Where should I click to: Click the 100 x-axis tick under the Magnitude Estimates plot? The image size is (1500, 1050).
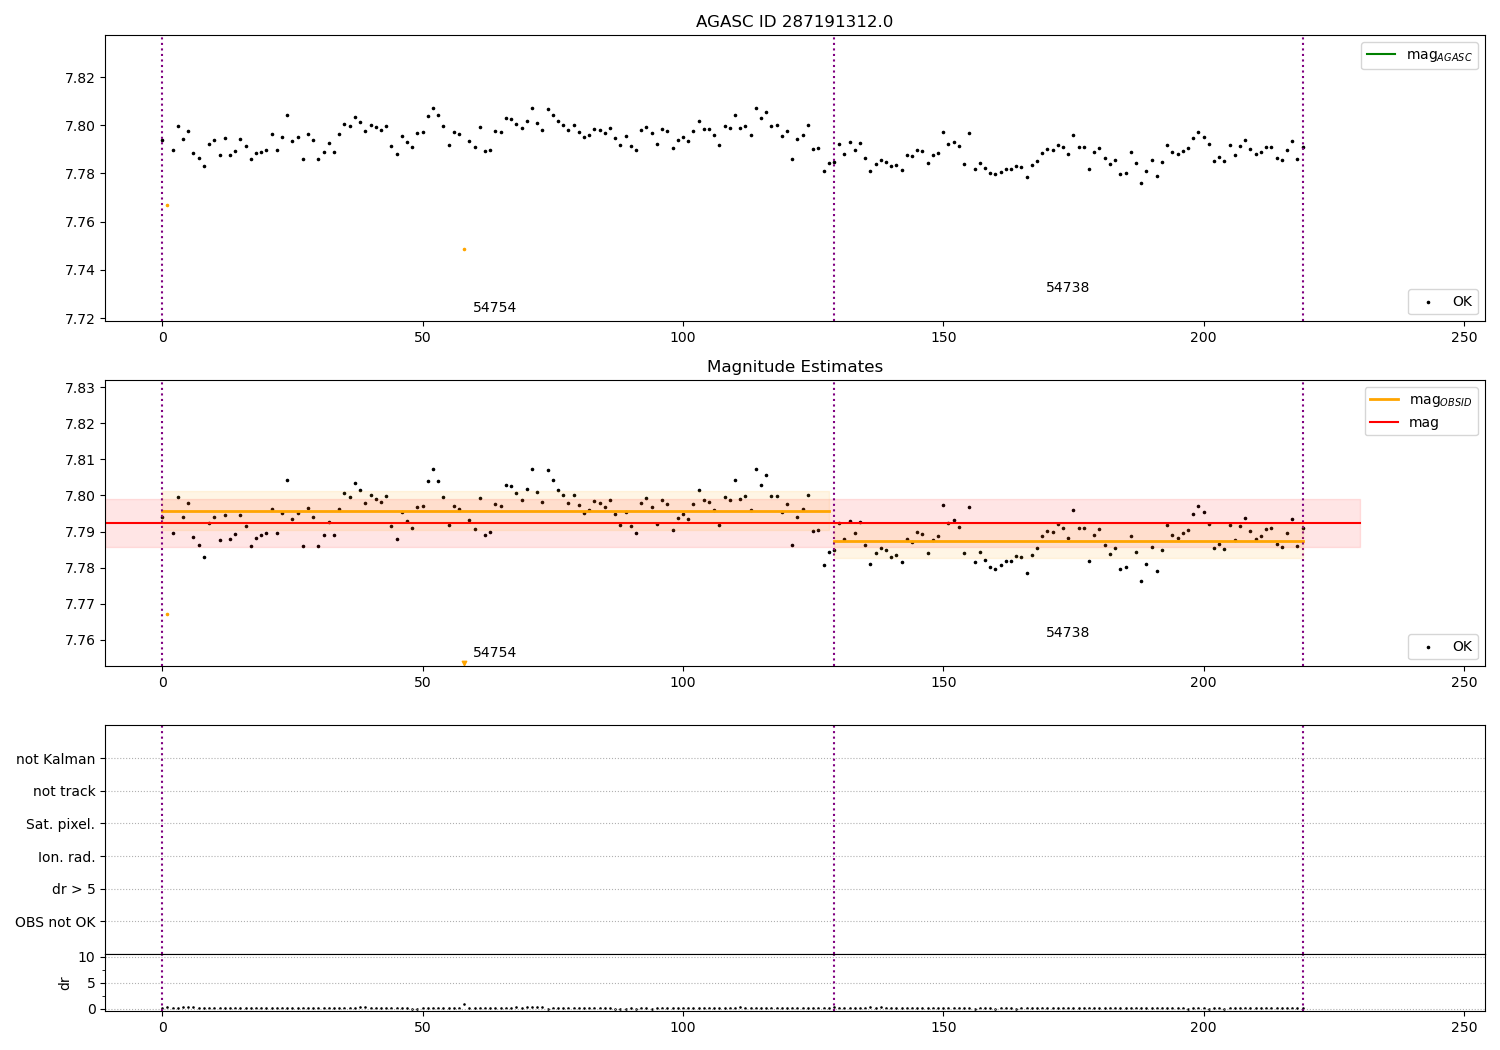pos(683,683)
